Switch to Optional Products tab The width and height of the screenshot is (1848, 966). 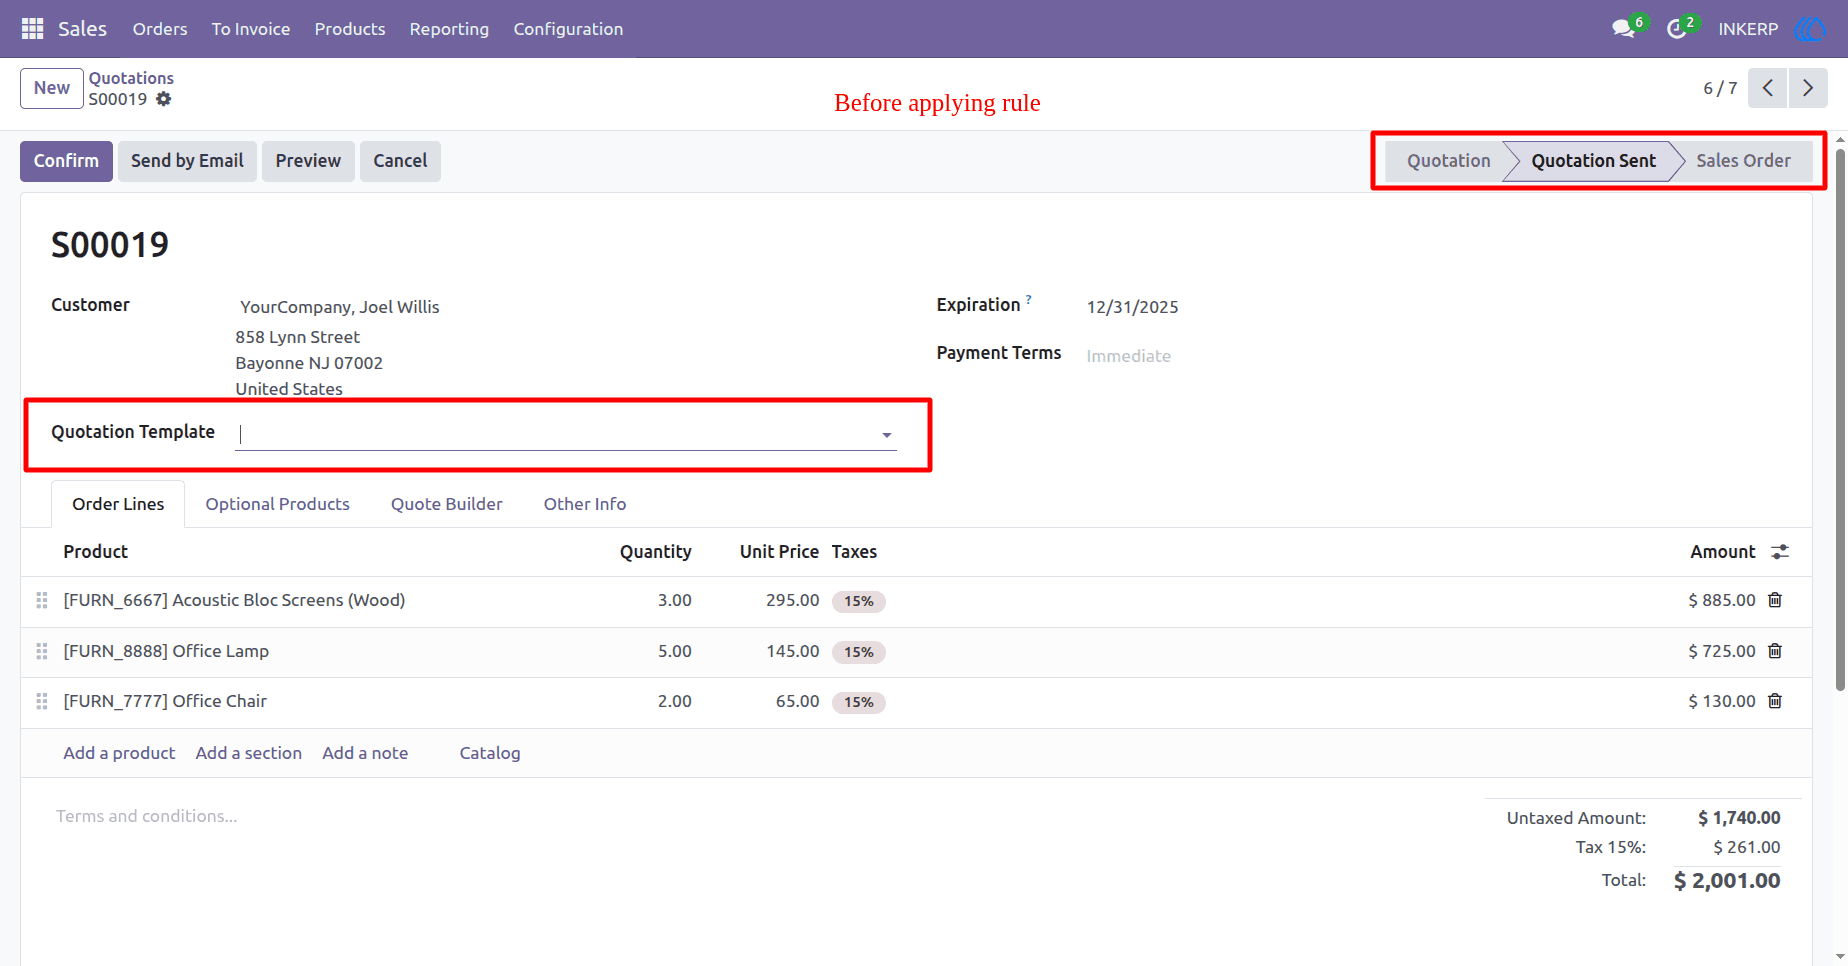[278, 504]
